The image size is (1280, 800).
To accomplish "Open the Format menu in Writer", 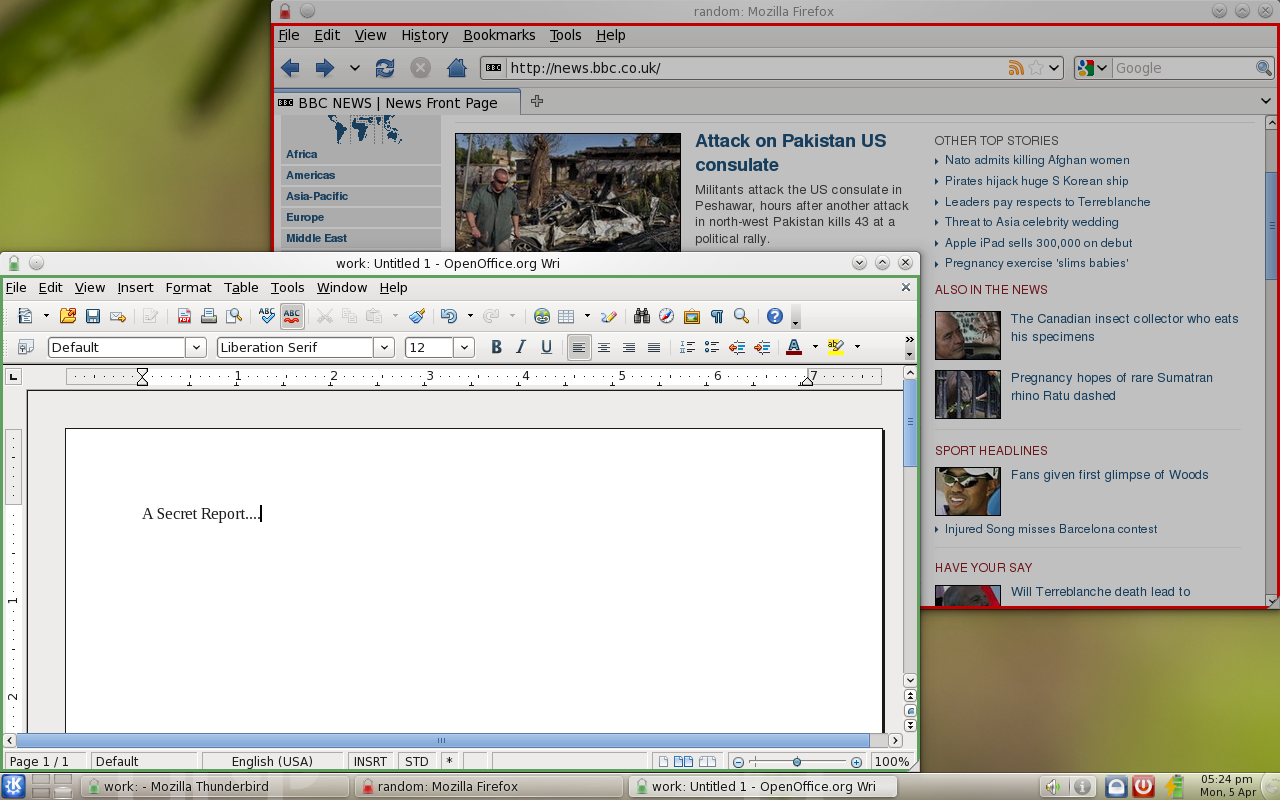I will 189,287.
